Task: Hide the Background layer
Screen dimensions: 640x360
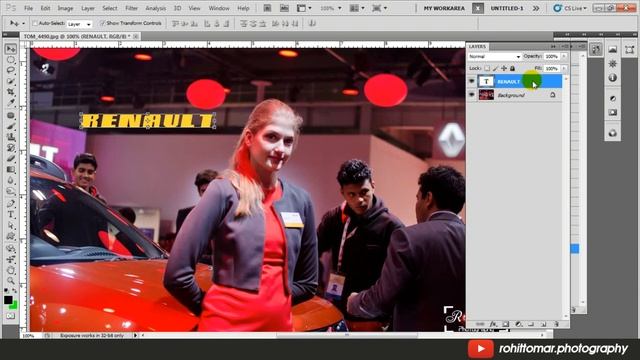Action: coord(472,95)
